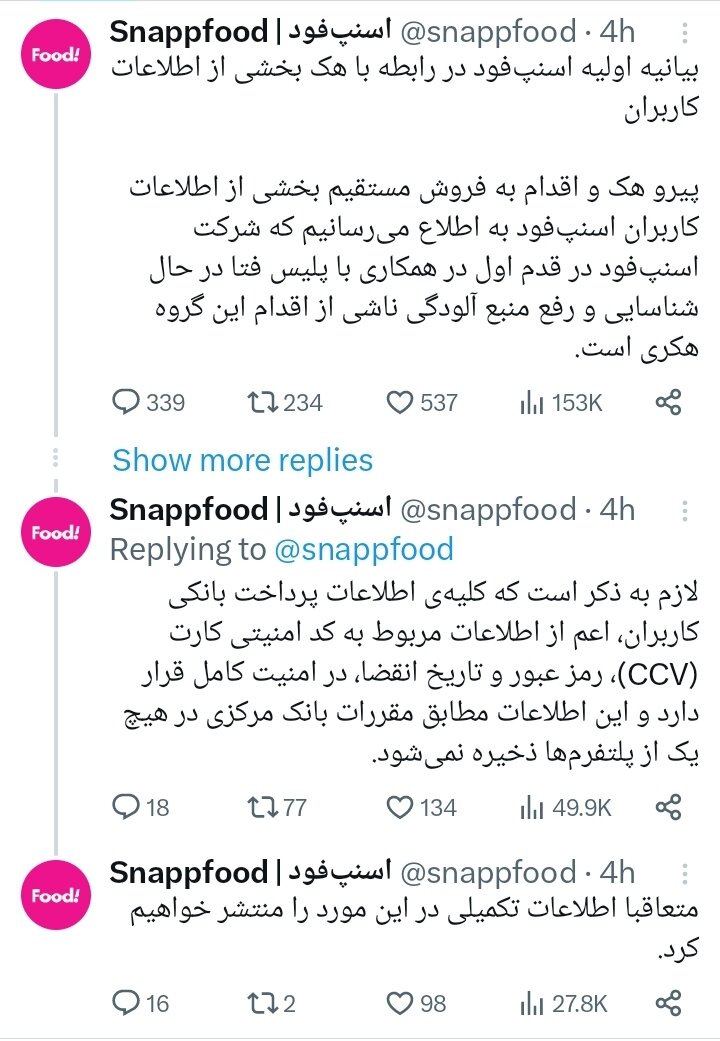Open the three-dot menu on the bottom tweet
The height and width of the screenshot is (1041, 720).
684,873
